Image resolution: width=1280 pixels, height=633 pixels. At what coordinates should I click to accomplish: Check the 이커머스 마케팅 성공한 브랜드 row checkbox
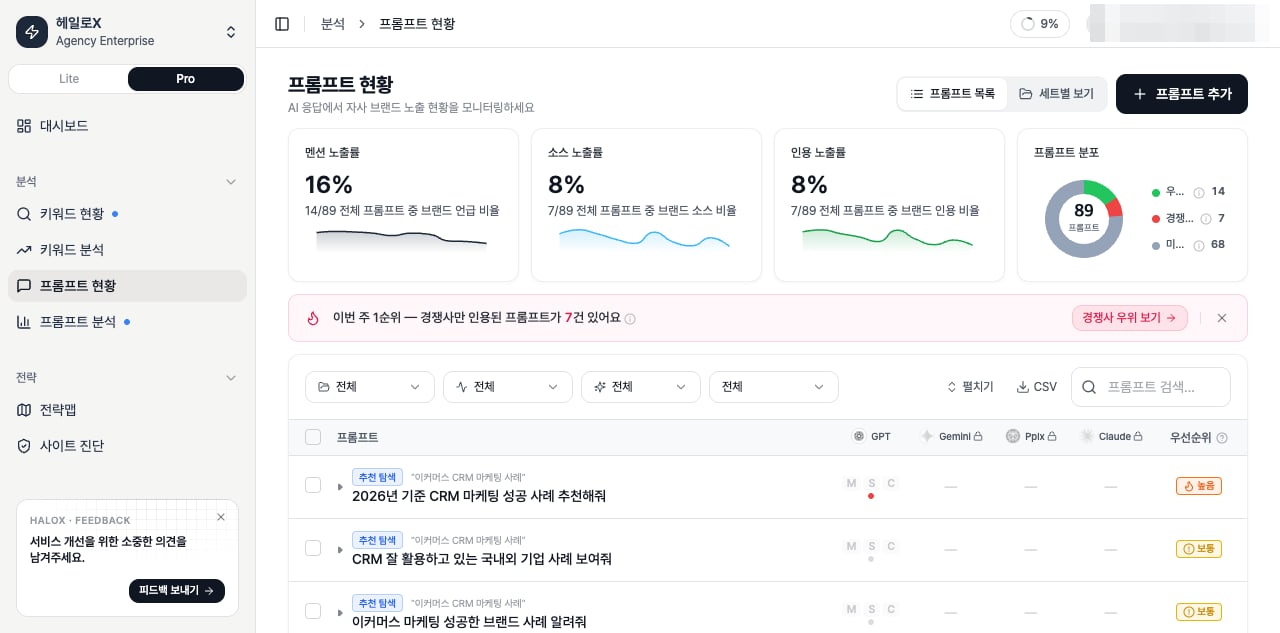point(313,611)
